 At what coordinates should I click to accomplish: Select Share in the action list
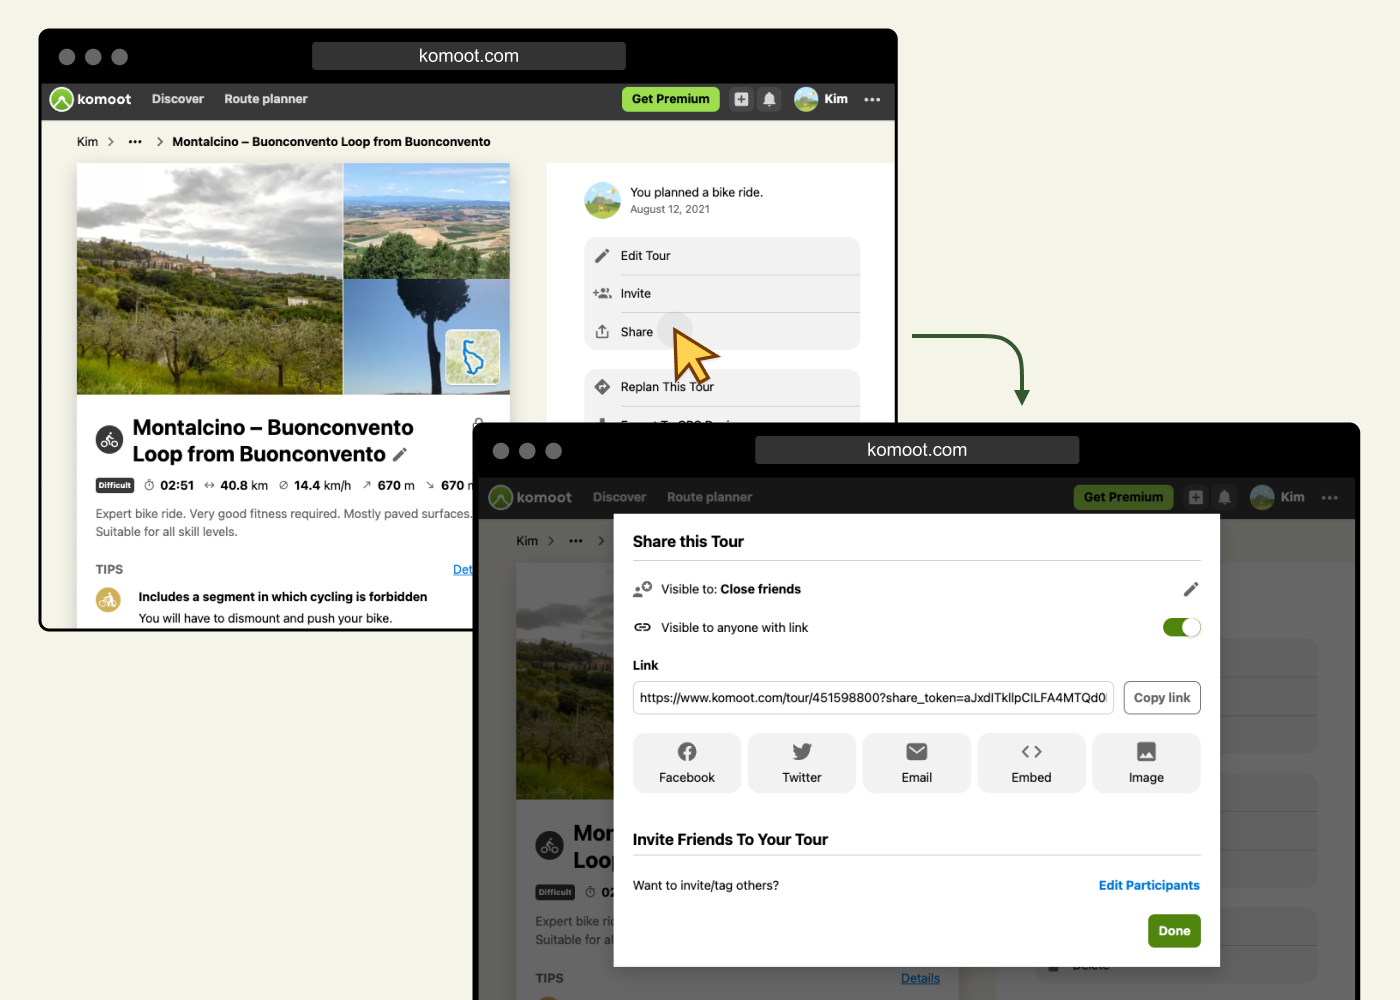722,332
